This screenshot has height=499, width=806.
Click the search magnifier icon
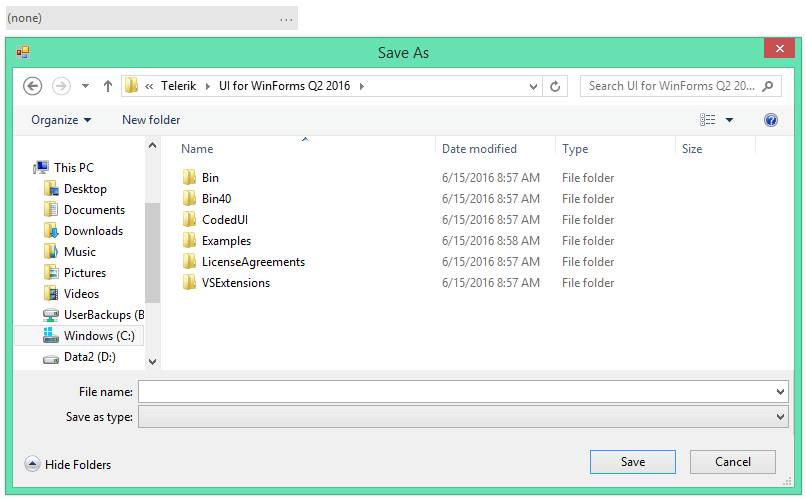coord(768,86)
